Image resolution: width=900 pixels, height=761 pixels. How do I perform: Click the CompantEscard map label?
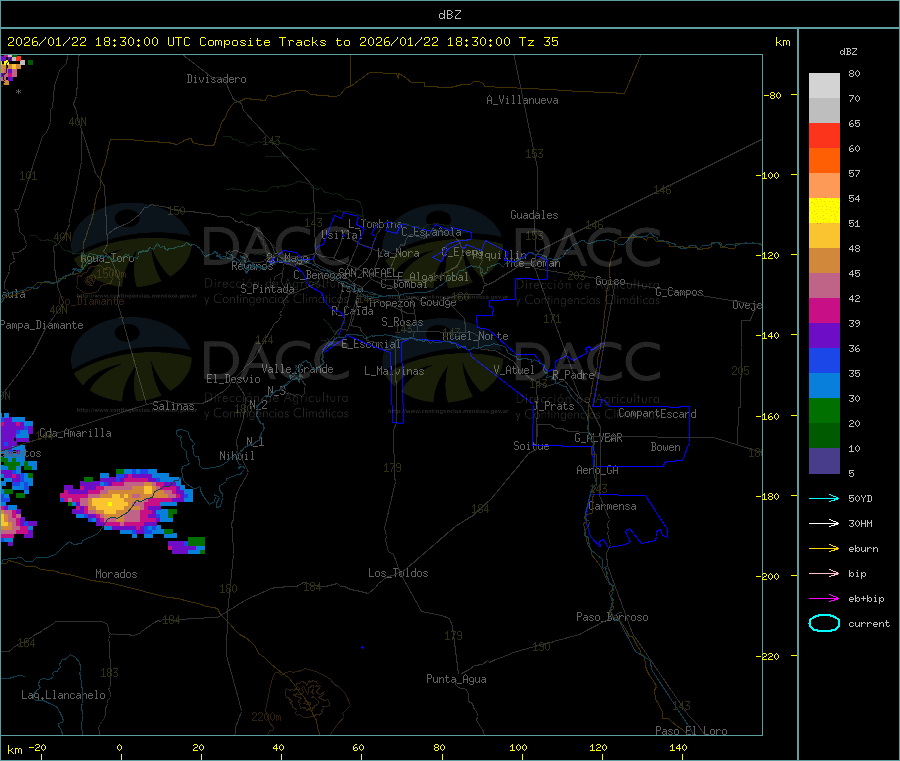click(x=657, y=414)
